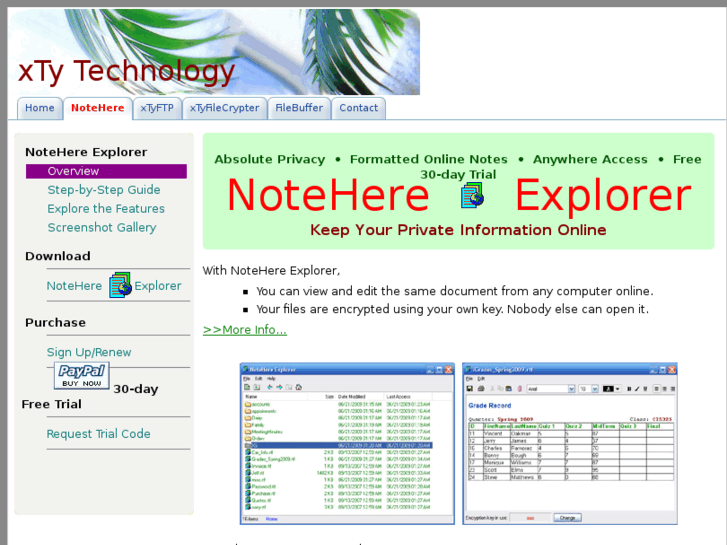Viewport: 727px width, 545px height.
Task: Click the NoteHere Explorer icon under Download
Action: pyautogui.click(x=120, y=285)
